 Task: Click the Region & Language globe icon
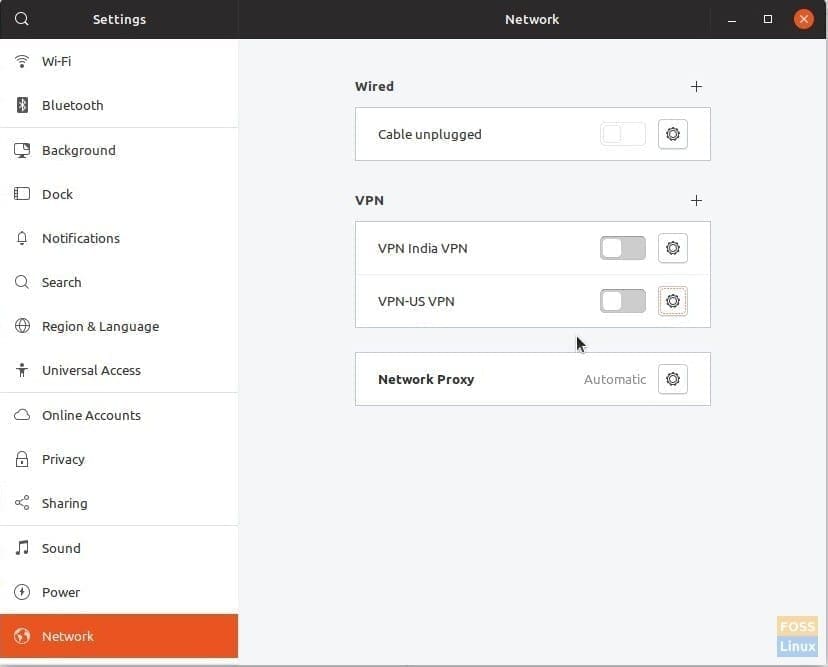[22, 326]
